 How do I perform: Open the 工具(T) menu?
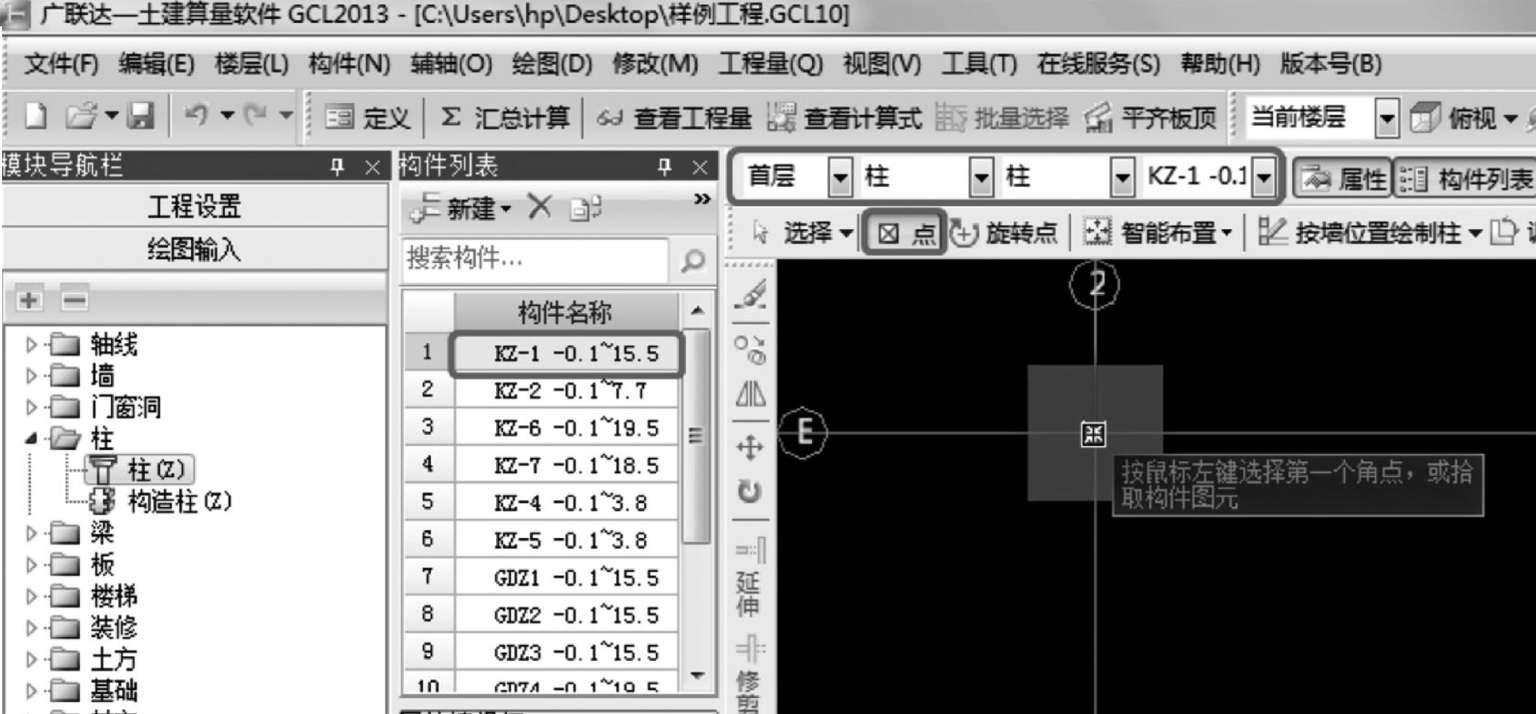[x=979, y=65]
